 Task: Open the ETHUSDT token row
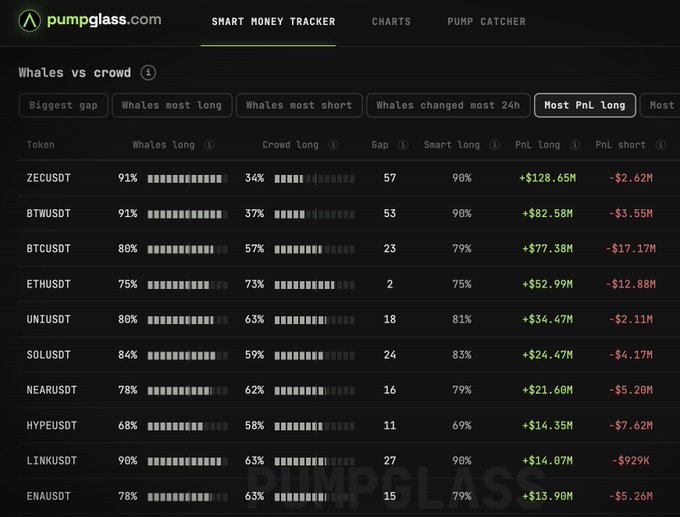point(349,284)
